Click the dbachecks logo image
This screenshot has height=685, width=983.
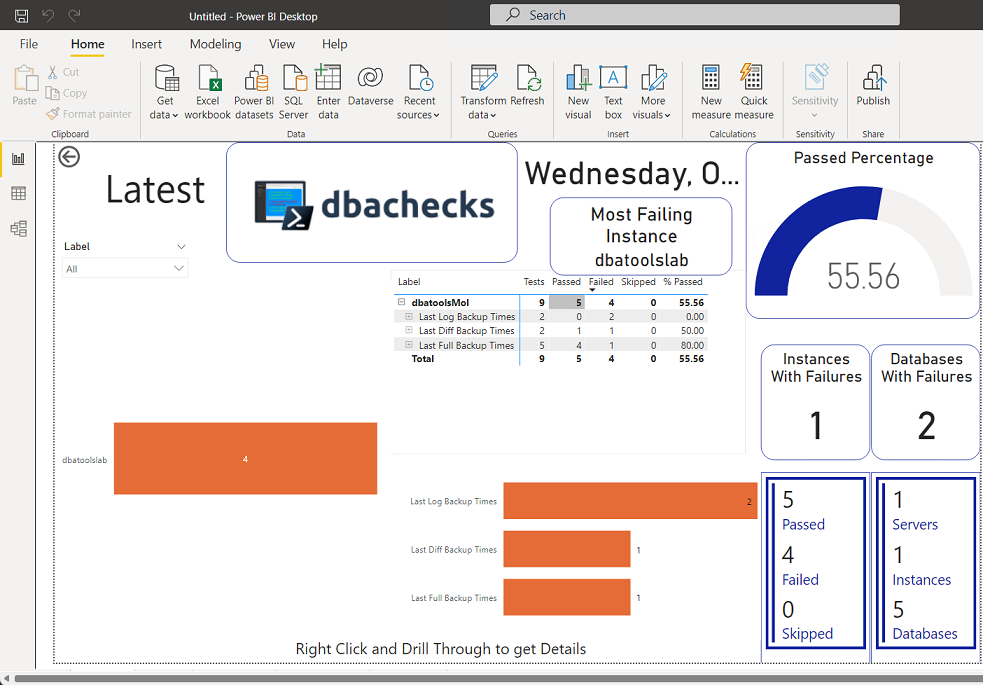(x=372, y=203)
